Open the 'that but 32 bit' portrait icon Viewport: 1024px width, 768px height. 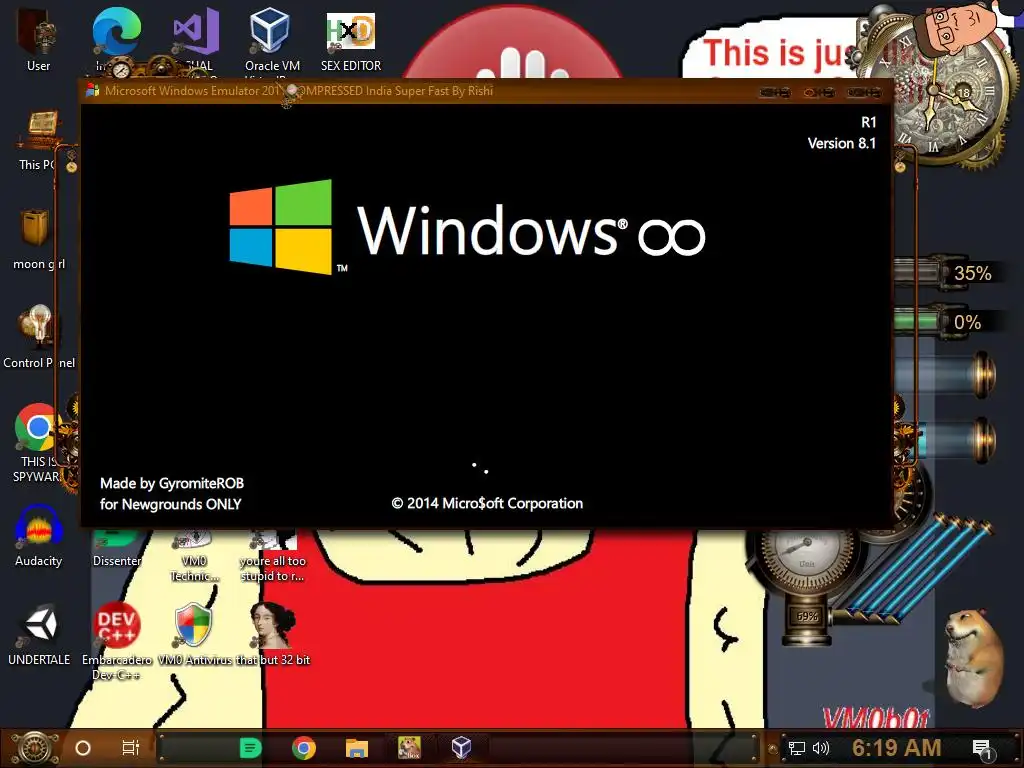click(x=273, y=633)
